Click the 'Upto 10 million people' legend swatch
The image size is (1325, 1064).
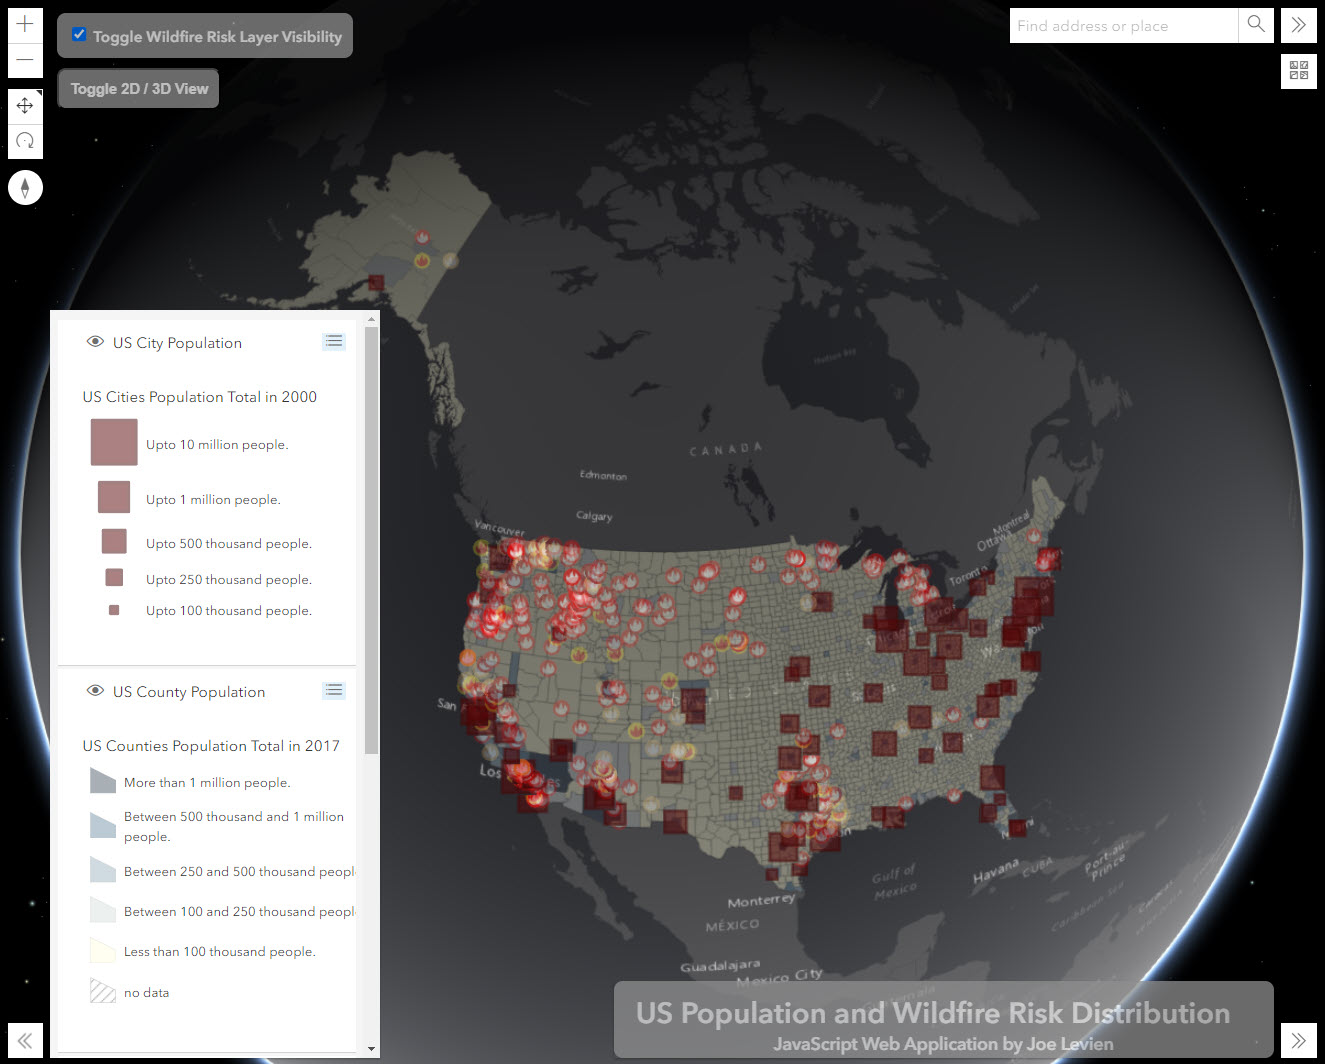113,441
